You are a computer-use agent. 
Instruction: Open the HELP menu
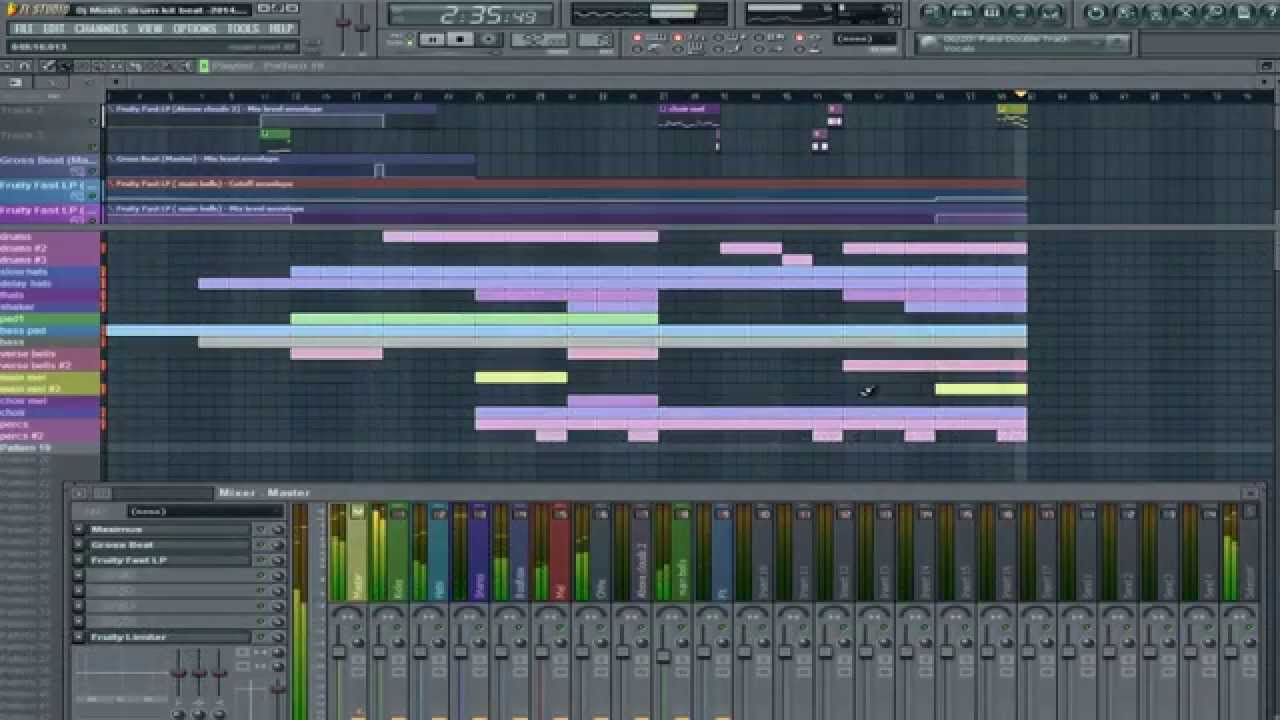pyautogui.click(x=281, y=28)
